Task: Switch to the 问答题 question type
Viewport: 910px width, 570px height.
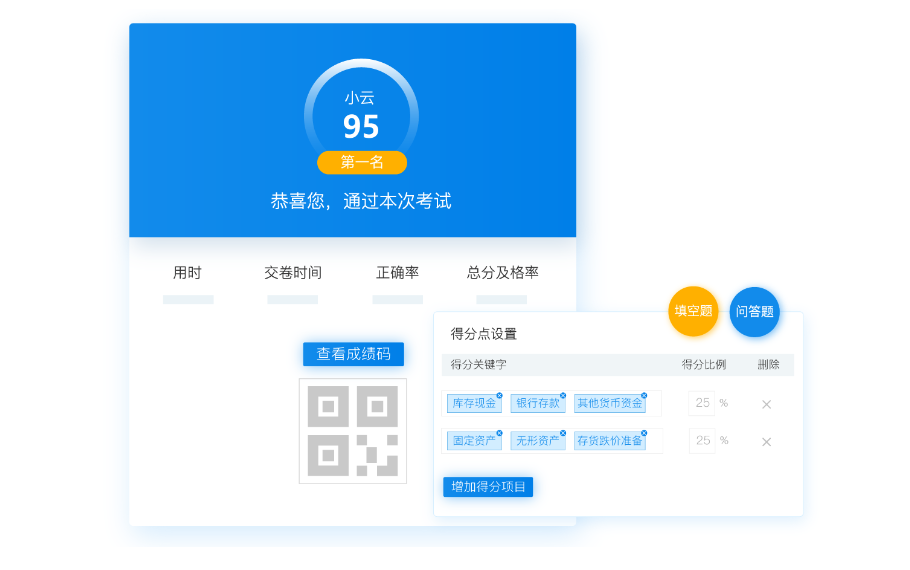Action: 754,311
